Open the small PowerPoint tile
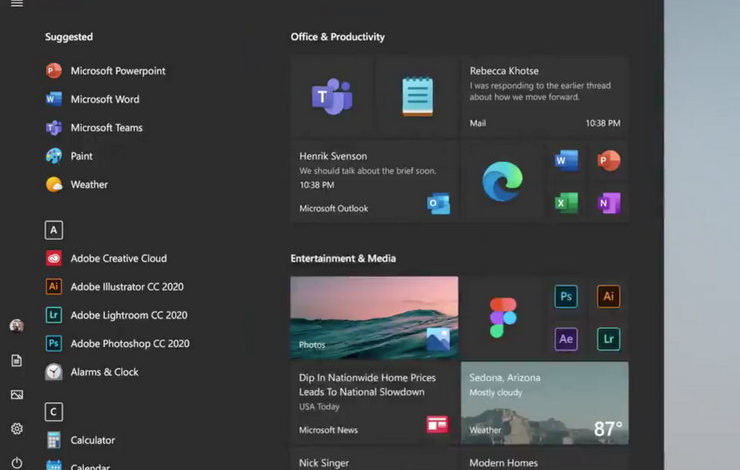The height and width of the screenshot is (470, 740). click(608, 160)
